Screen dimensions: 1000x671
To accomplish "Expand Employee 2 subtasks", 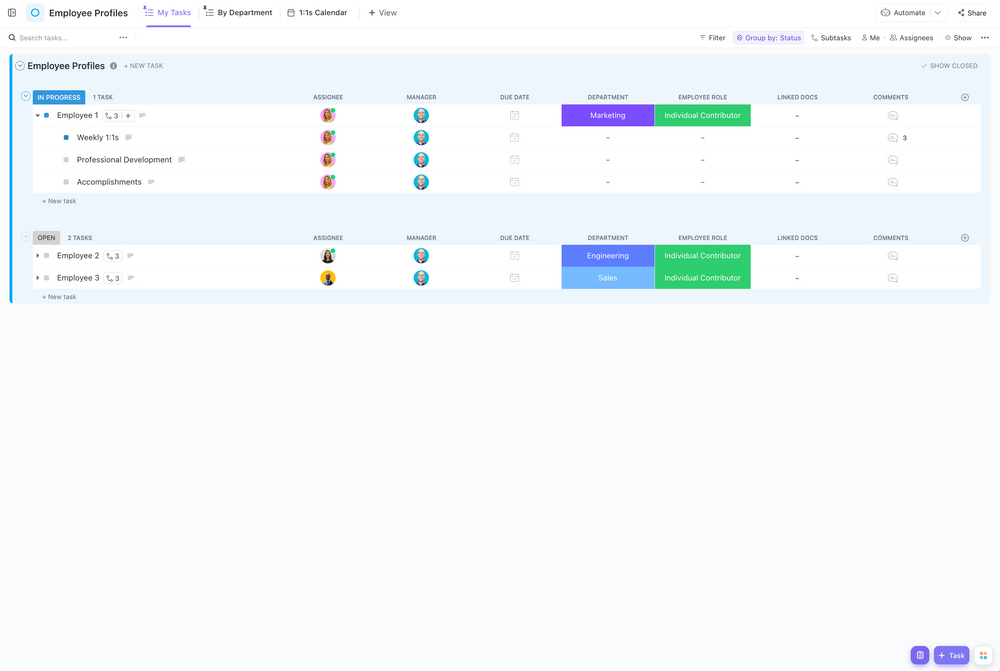I will 38,256.
